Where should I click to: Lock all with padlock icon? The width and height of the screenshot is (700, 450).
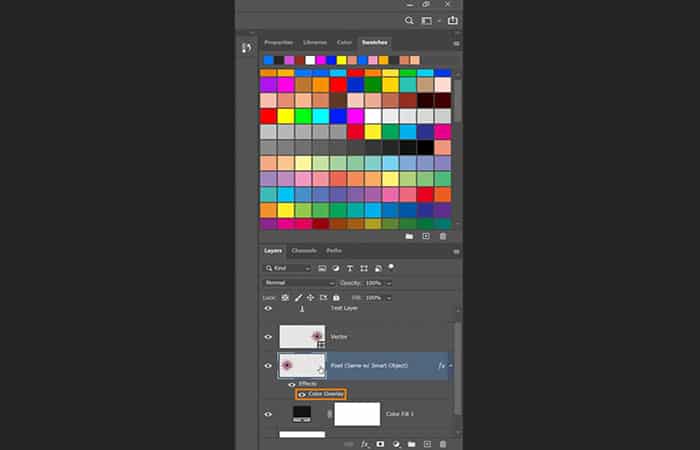pyautogui.click(x=337, y=298)
